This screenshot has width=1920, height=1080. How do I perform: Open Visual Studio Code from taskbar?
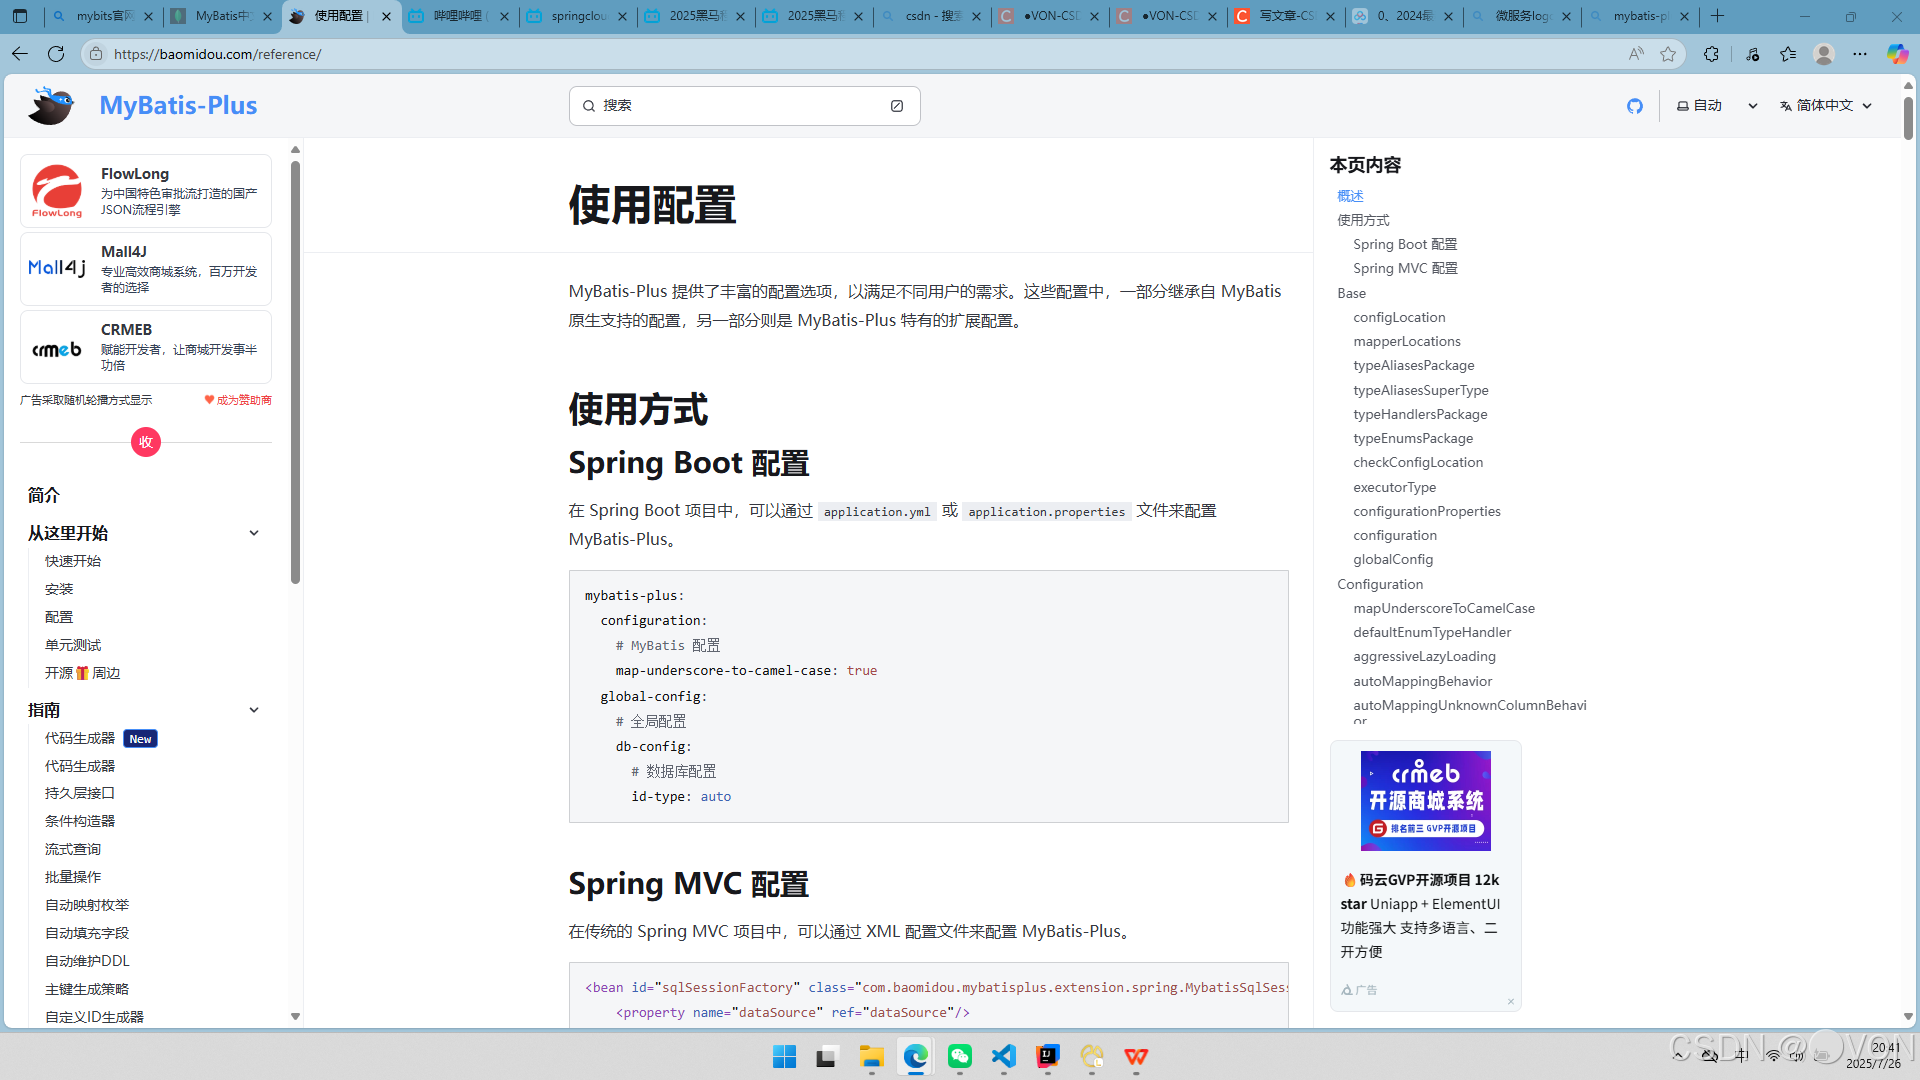(1004, 1056)
